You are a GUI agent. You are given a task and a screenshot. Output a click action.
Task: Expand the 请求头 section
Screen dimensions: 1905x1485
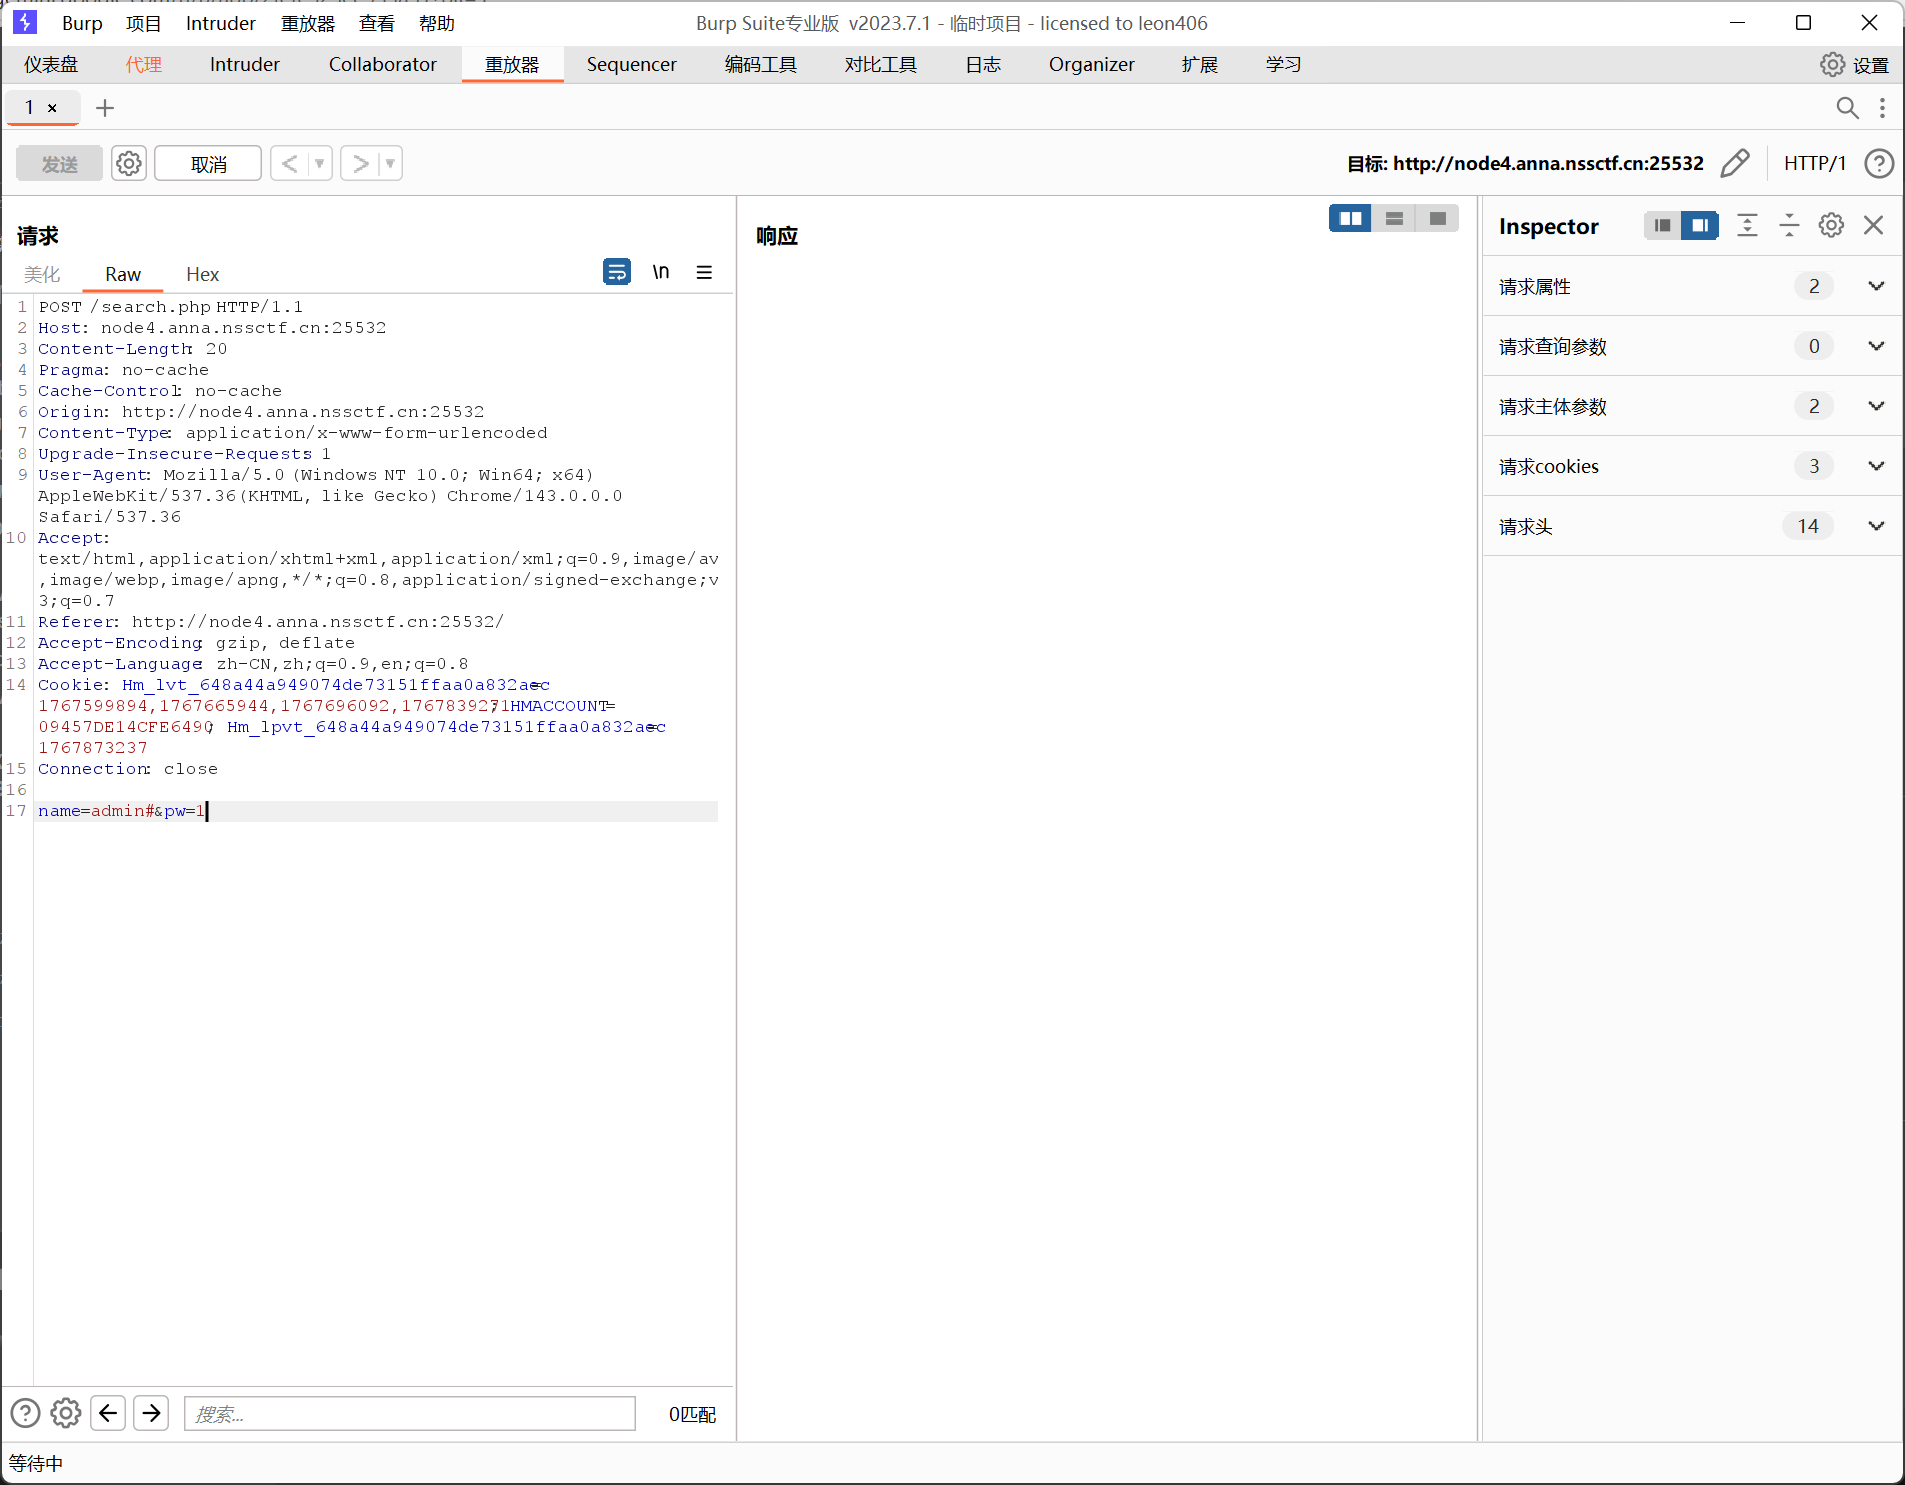pyautogui.click(x=1876, y=526)
